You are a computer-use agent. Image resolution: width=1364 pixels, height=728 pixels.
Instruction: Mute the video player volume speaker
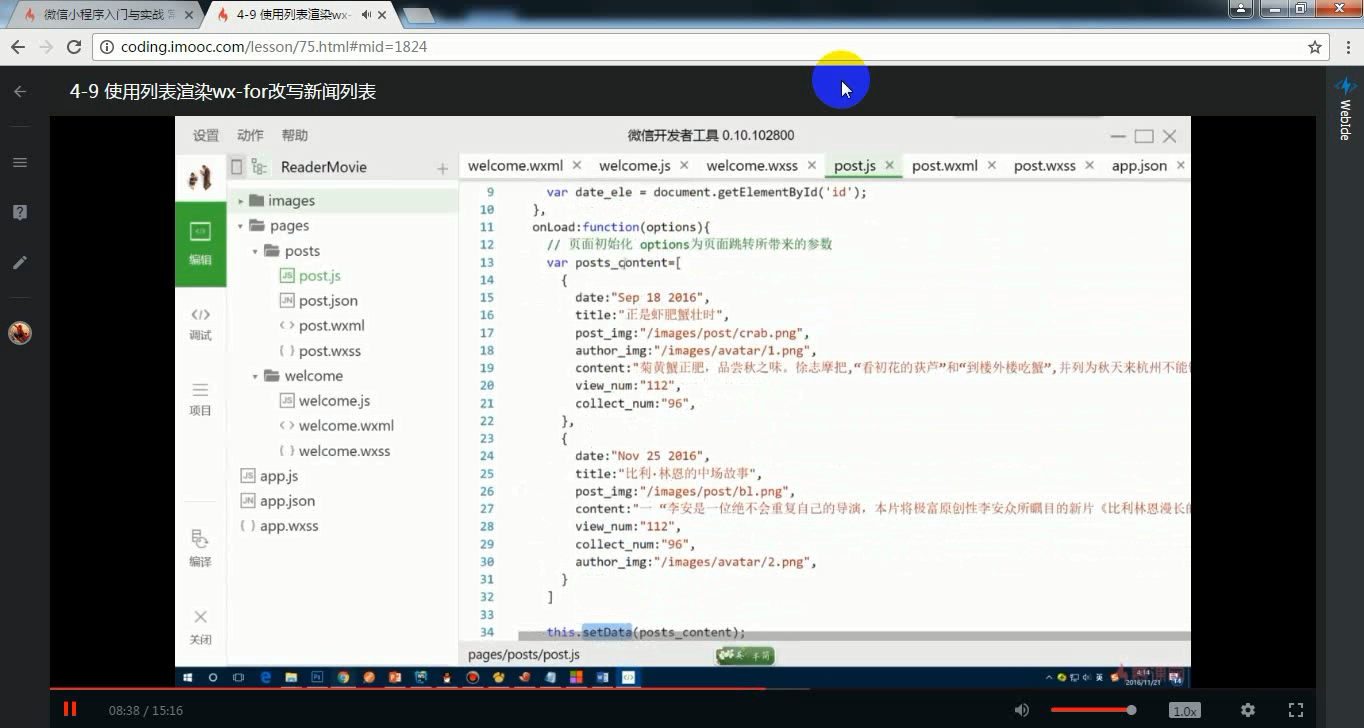pyautogui.click(x=1021, y=710)
